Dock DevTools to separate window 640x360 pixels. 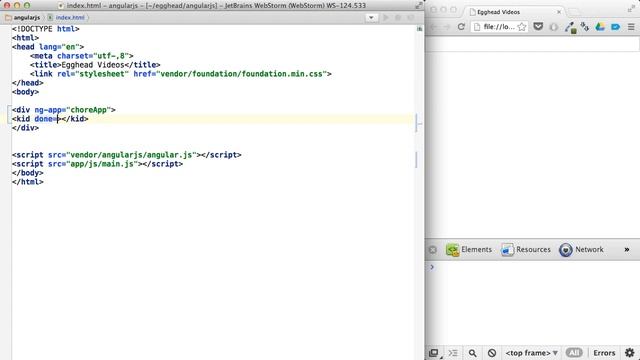coord(434,353)
